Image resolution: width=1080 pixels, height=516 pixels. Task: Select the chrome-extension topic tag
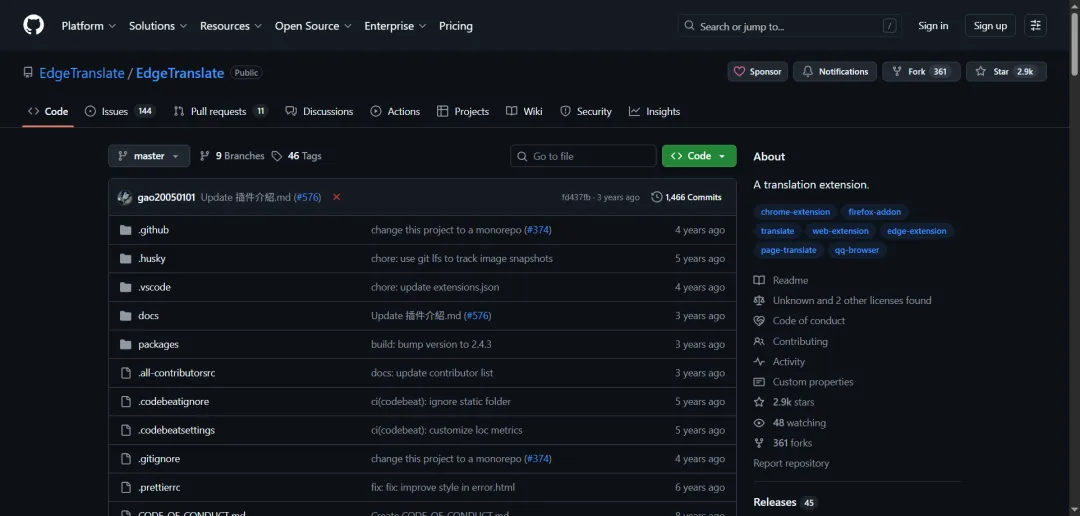[795, 212]
